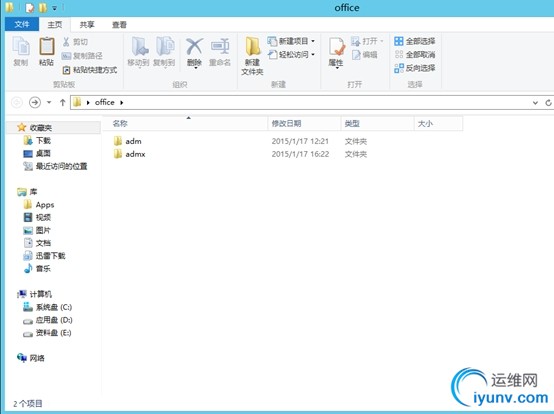Click the Back navigation arrow
This screenshot has height=414, width=554.
click(17, 102)
